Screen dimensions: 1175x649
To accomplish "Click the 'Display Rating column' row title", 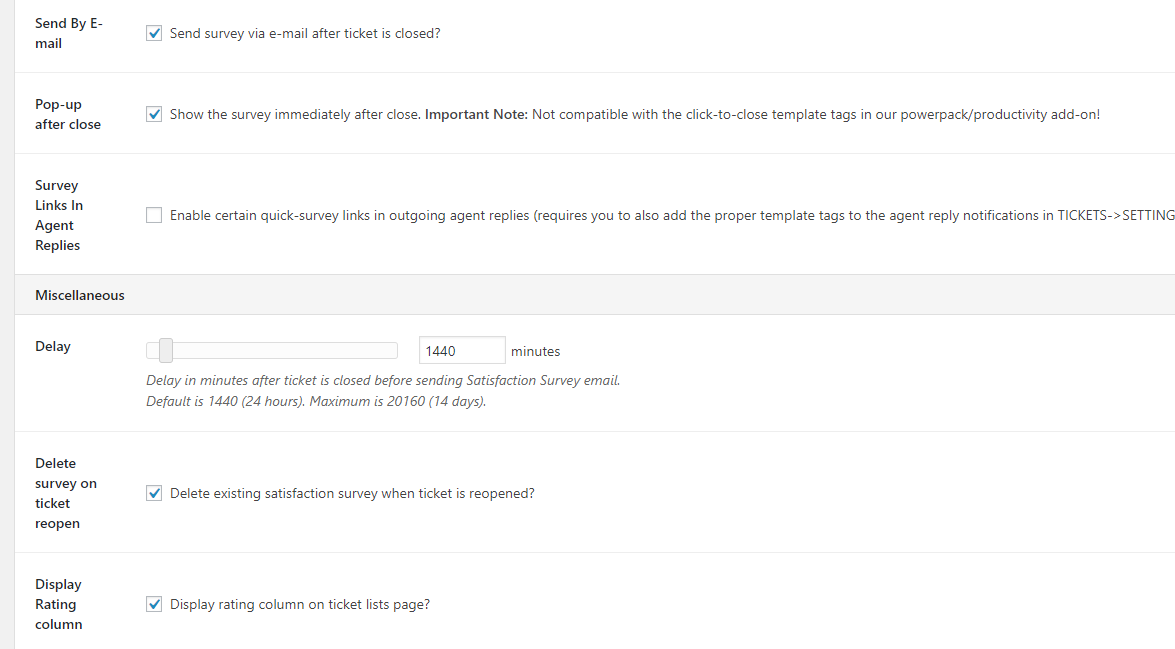I will coord(58,604).
